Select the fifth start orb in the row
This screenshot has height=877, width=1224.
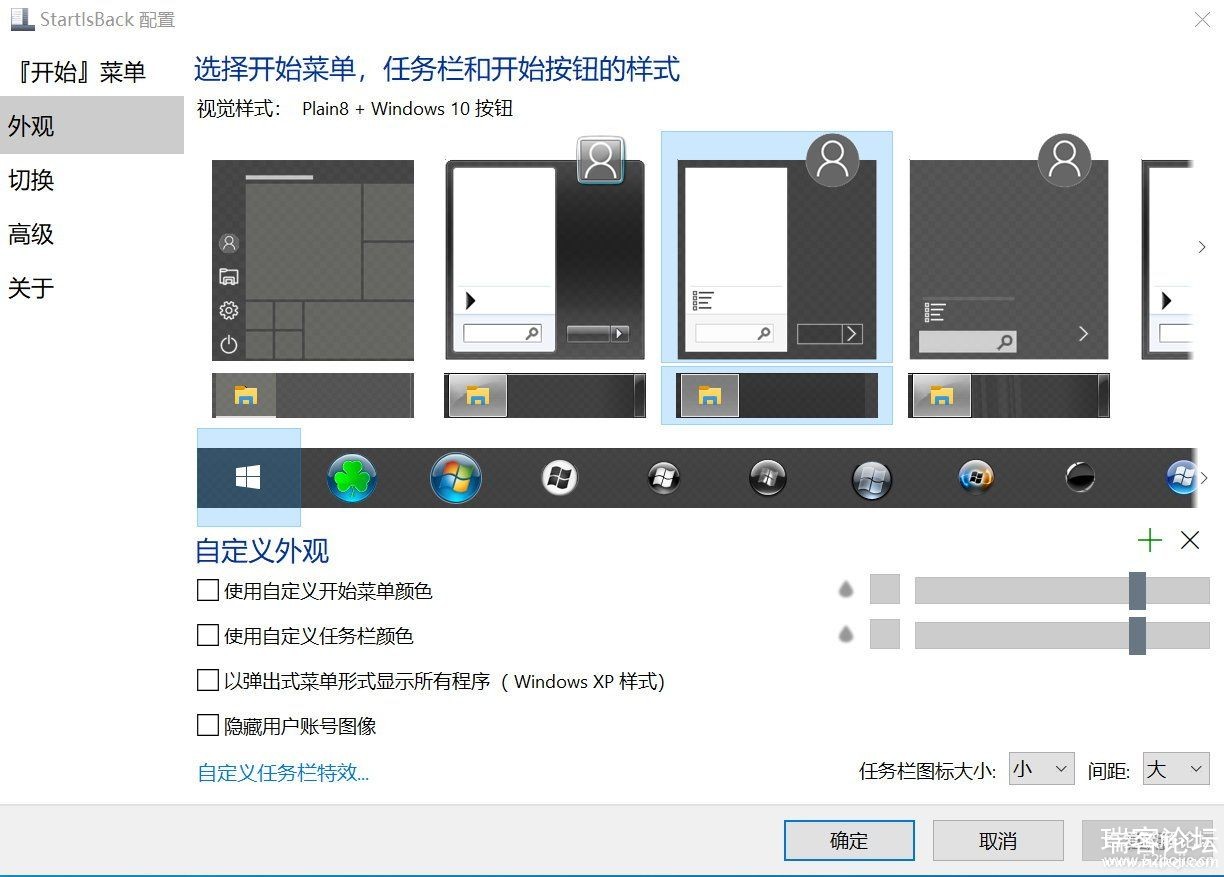point(663,478)
